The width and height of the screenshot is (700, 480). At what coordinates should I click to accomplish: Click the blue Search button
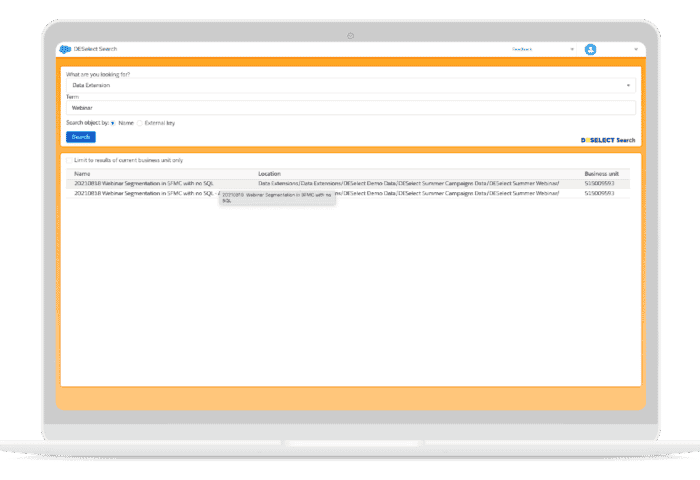80,137
